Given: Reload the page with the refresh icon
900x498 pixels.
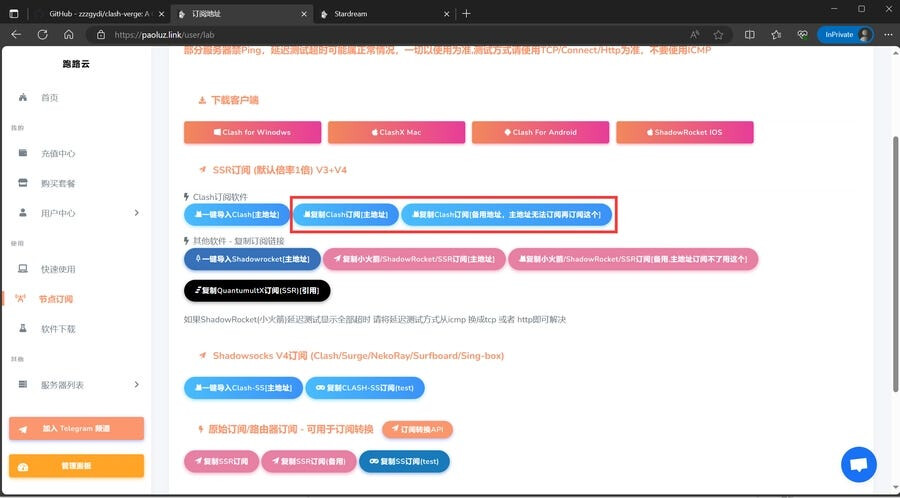Looking at the screenshot, I should pos(42,34).
